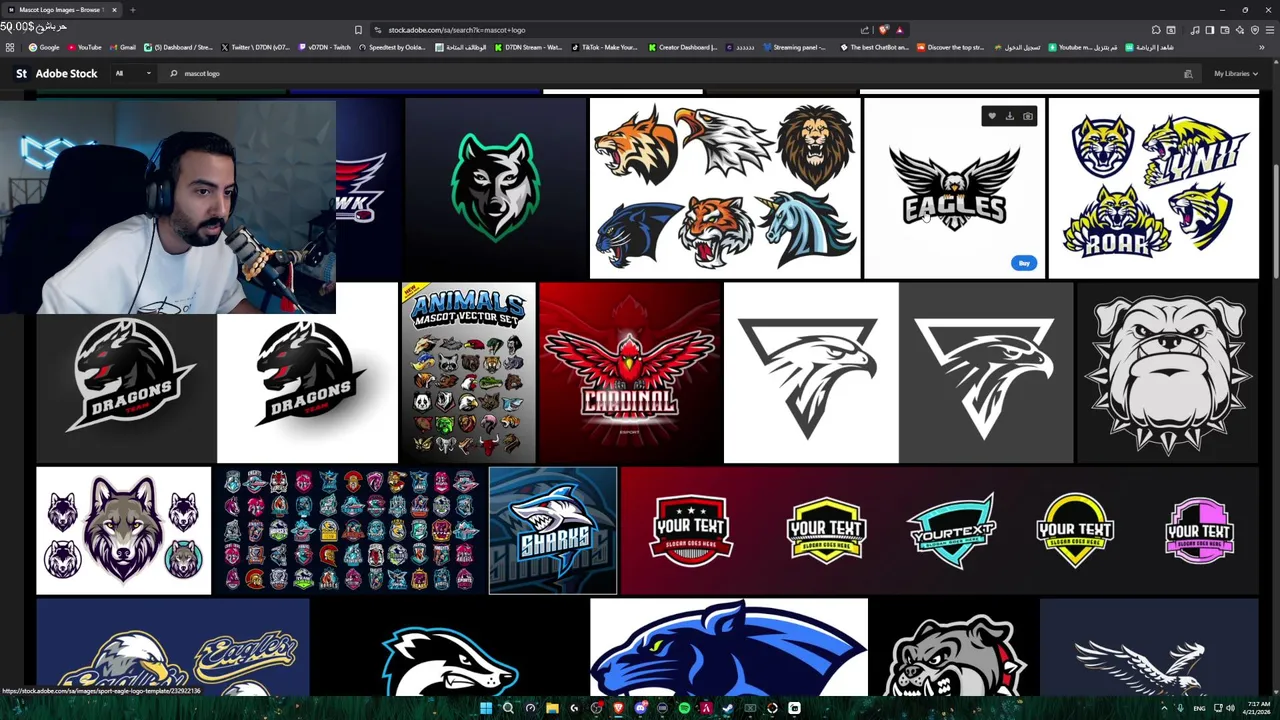1280x720 pixels.
Task: Open Spotify from the taskbar
Action: [x=683, y=708]
